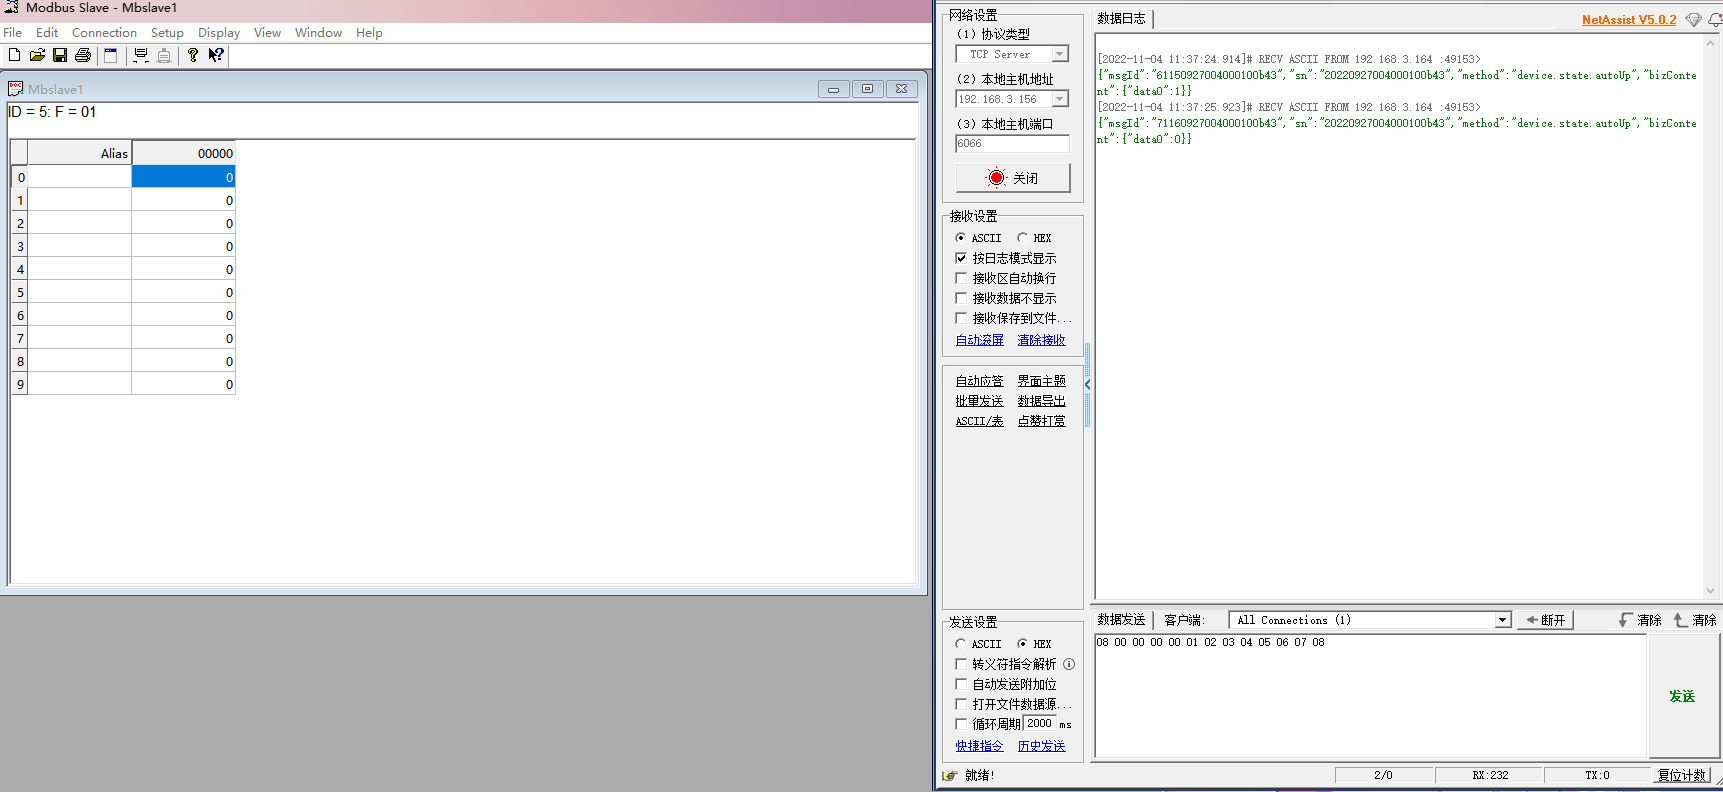This screenshot has height=792, width=1723.
Task: Expand the 本地主机地址 IP address dropdown
Action: [x=1060, y=99]
